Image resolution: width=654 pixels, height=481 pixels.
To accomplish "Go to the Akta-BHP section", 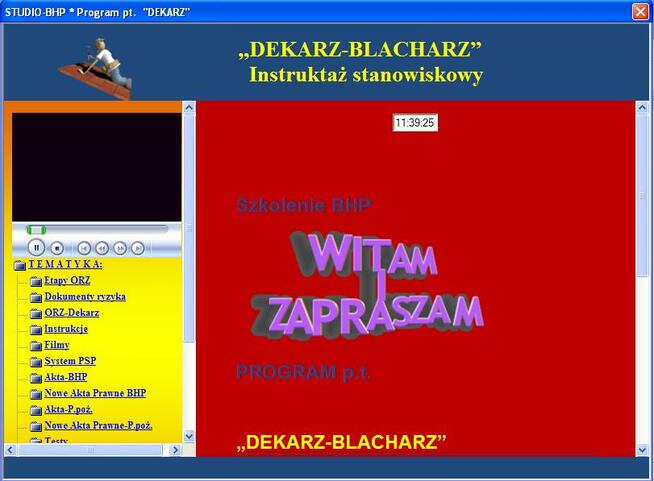I will pyautogui.click(x=66, y=377).
